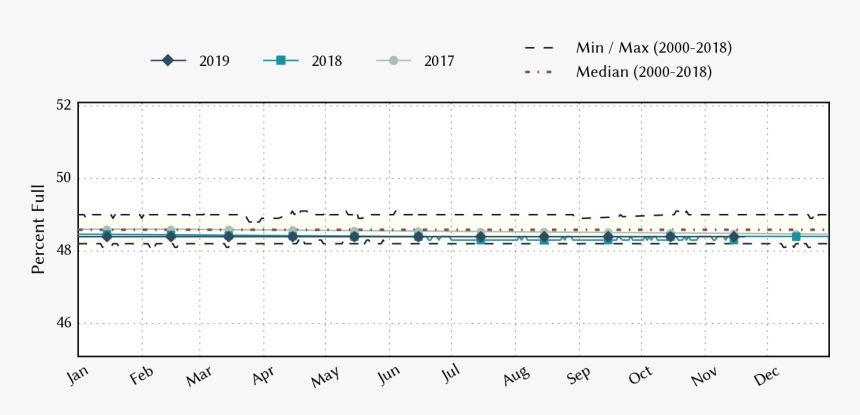Click the 50 y-axis value

click(x=65, y=178)
